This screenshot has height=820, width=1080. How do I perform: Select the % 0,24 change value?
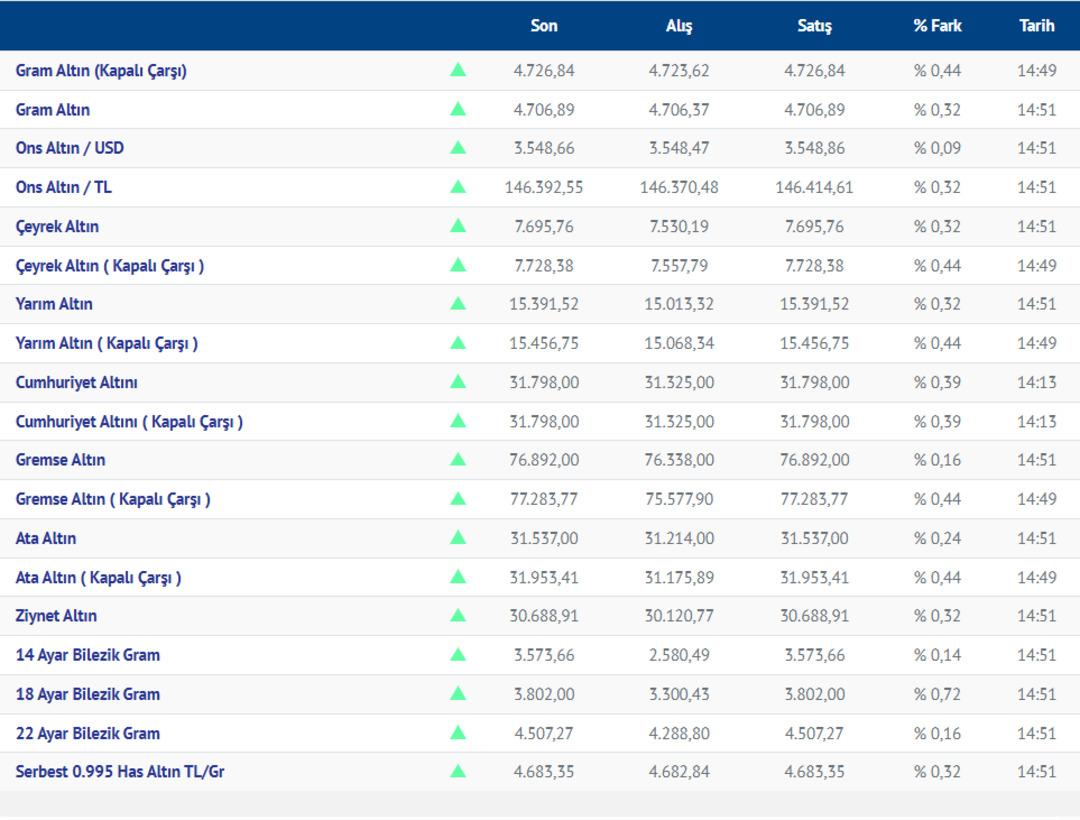[x=937, y=538]
